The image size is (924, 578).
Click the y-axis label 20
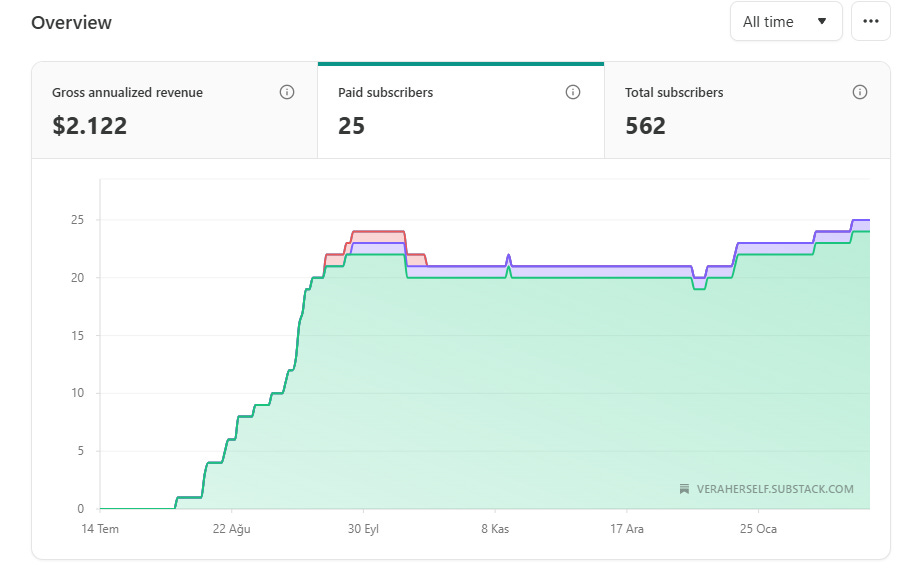(x=78, y=278)
